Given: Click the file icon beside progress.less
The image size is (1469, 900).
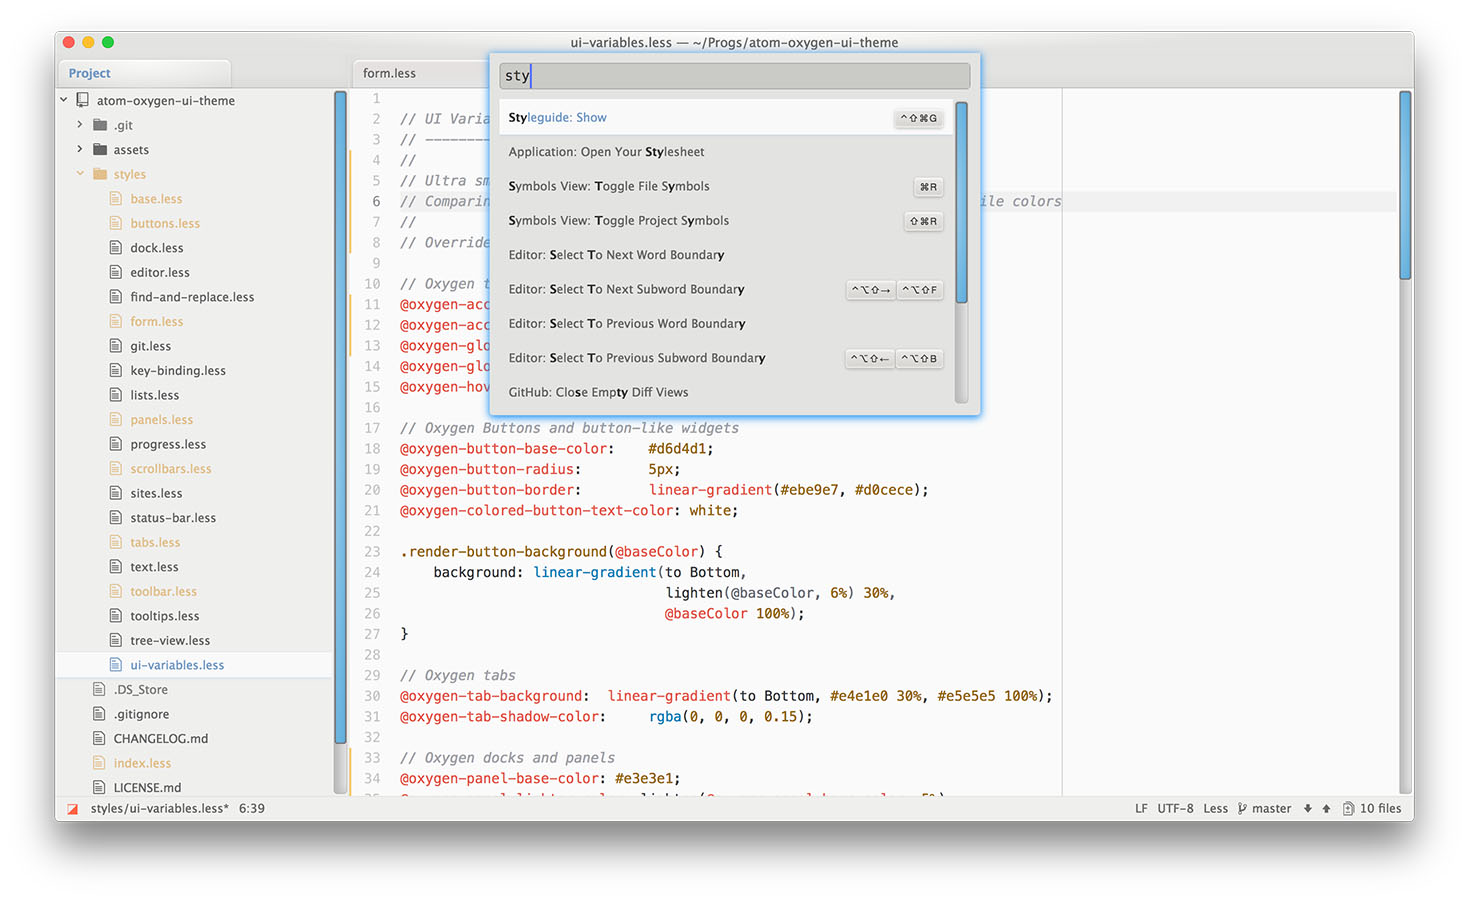Looking at the screenshot, I should tap(116, 444).
